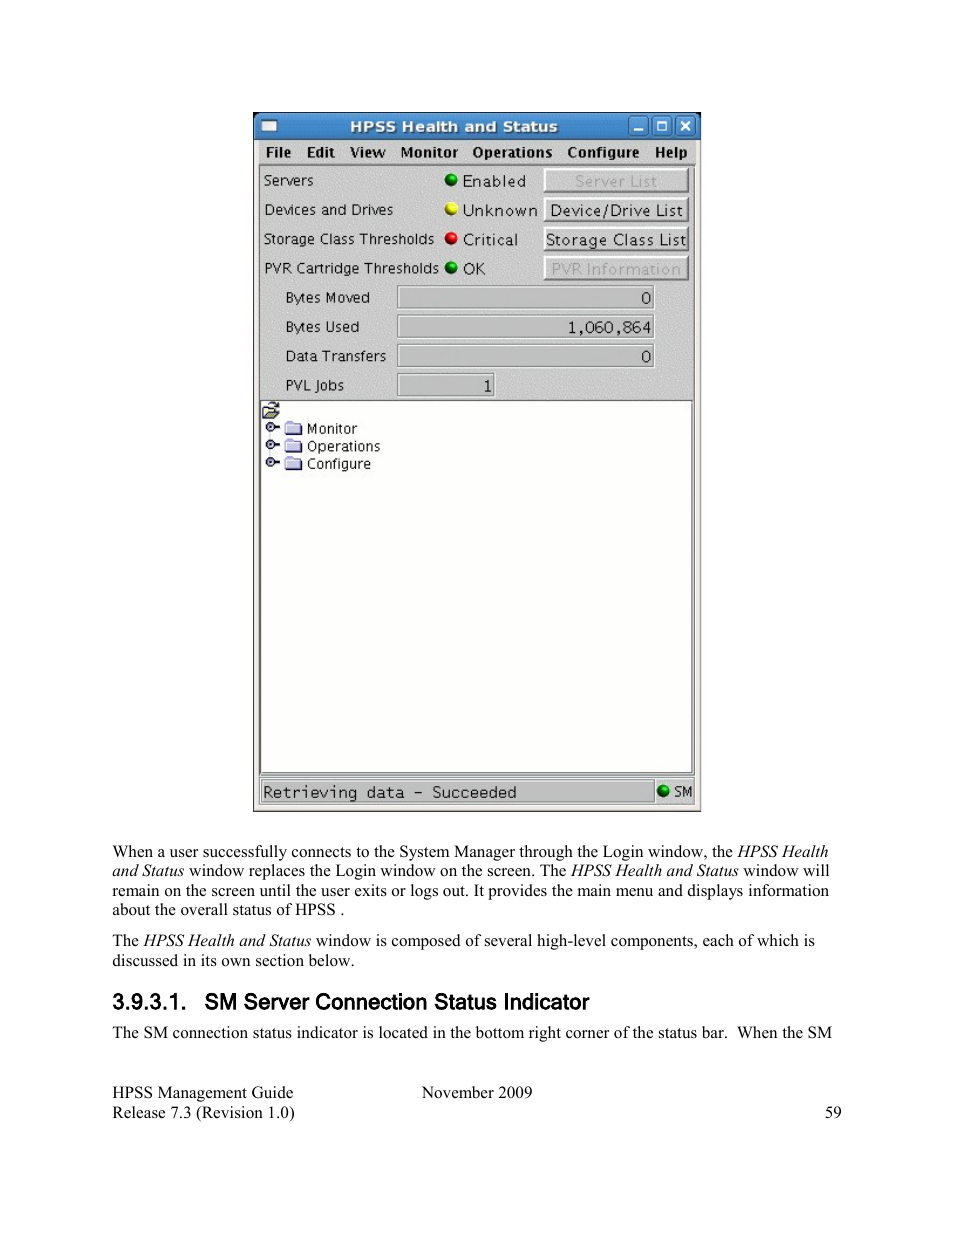The image size is (954, 1235).
Task: Click the 'SM' label in status bar
Action: point(683,791)
